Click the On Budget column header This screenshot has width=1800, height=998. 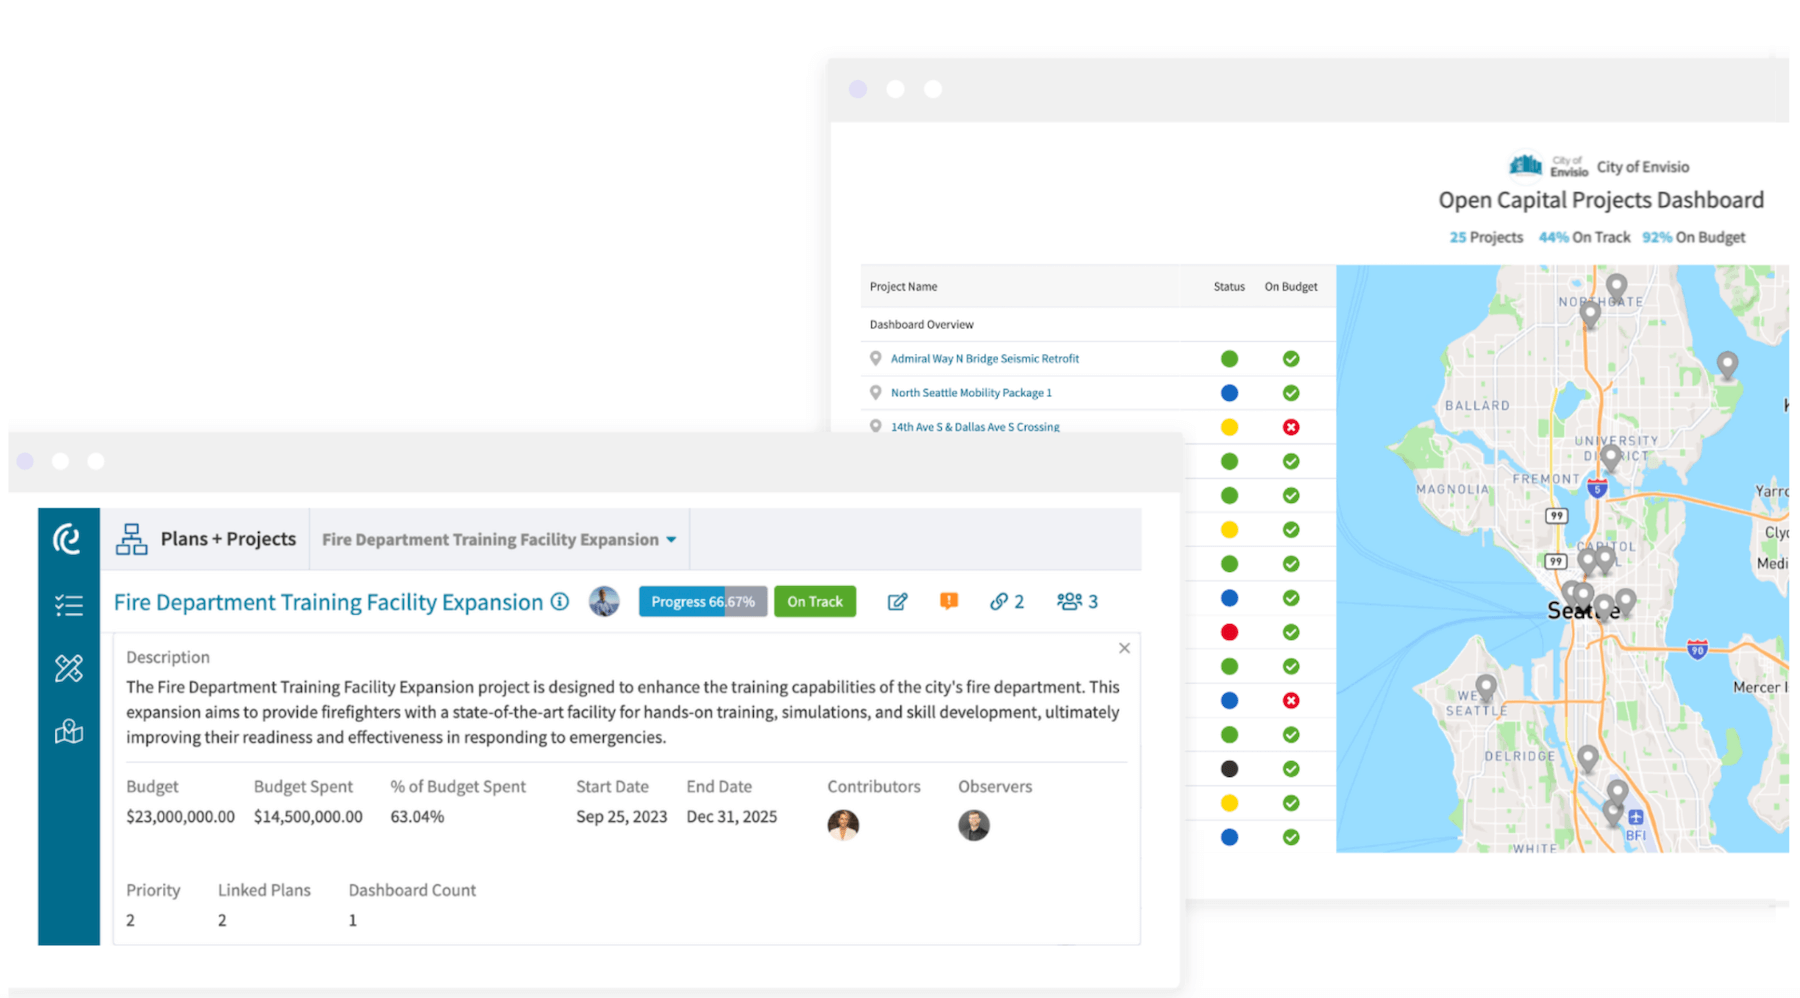pyautogui.click(x=1291, y=286)
